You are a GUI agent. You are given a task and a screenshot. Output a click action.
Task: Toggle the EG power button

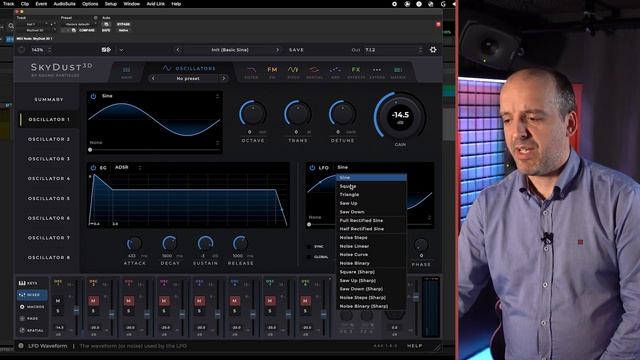[x=93, y=167]
